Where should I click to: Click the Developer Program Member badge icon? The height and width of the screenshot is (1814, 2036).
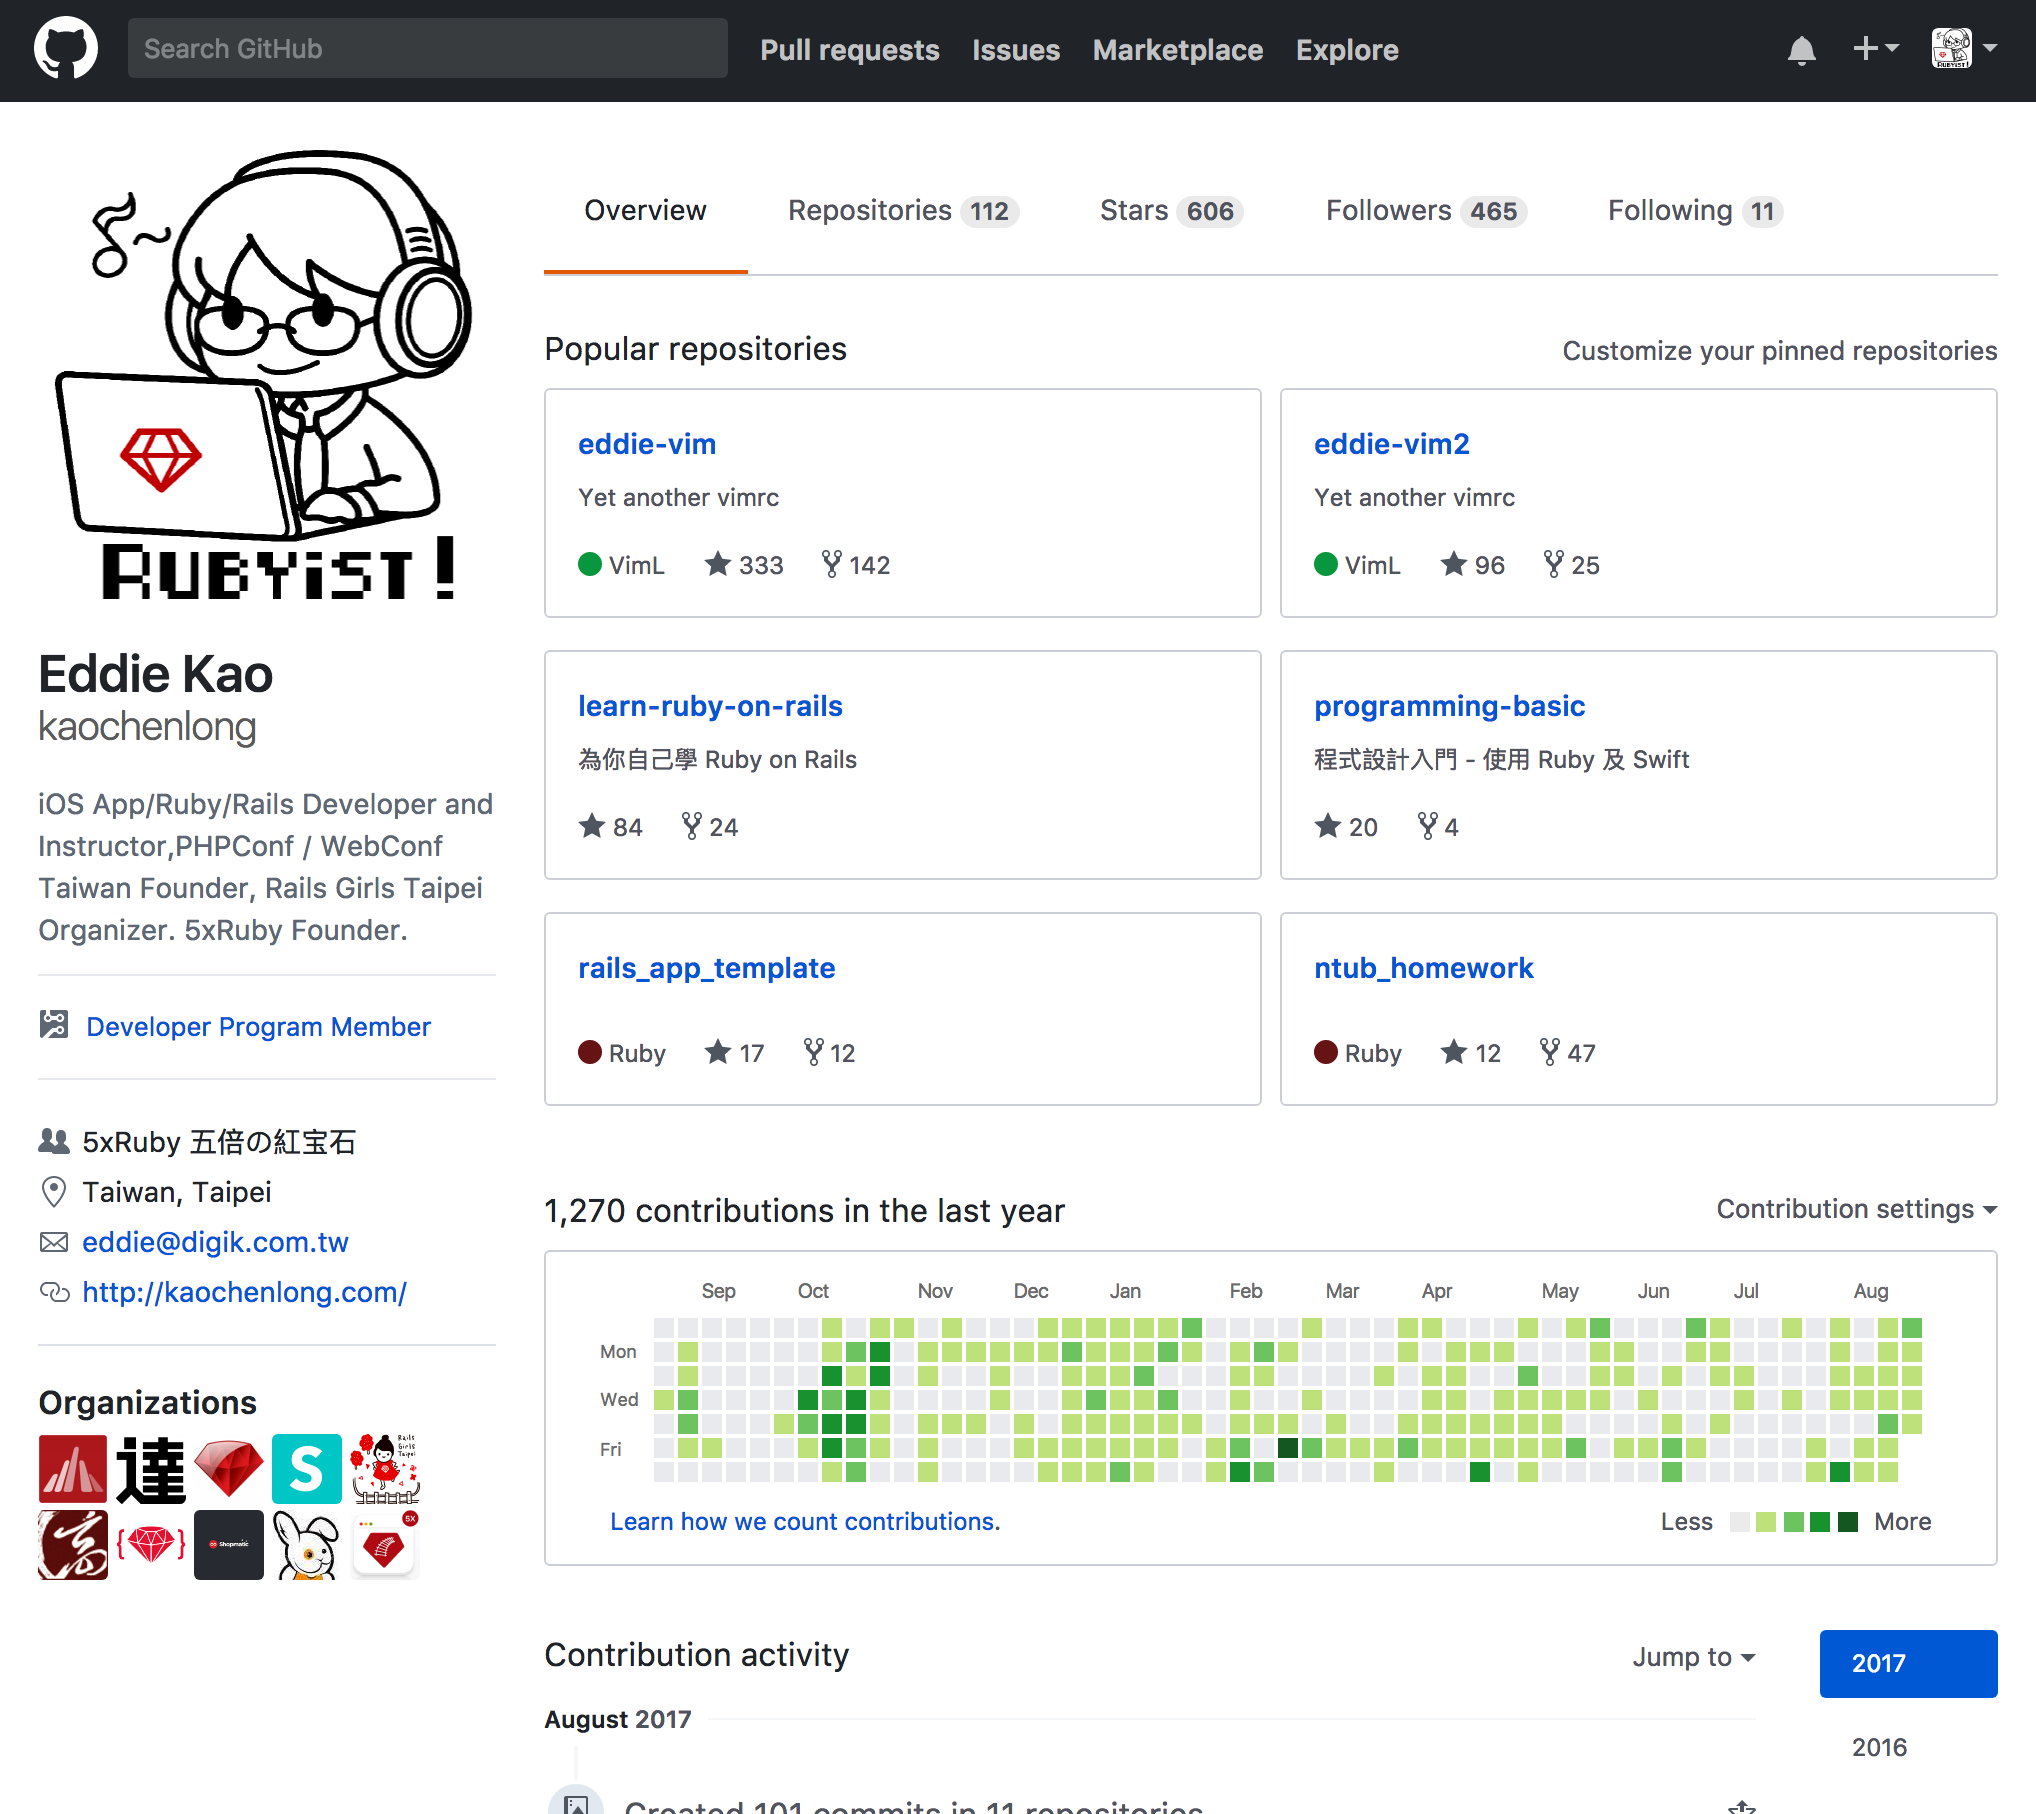point(53,1025)
